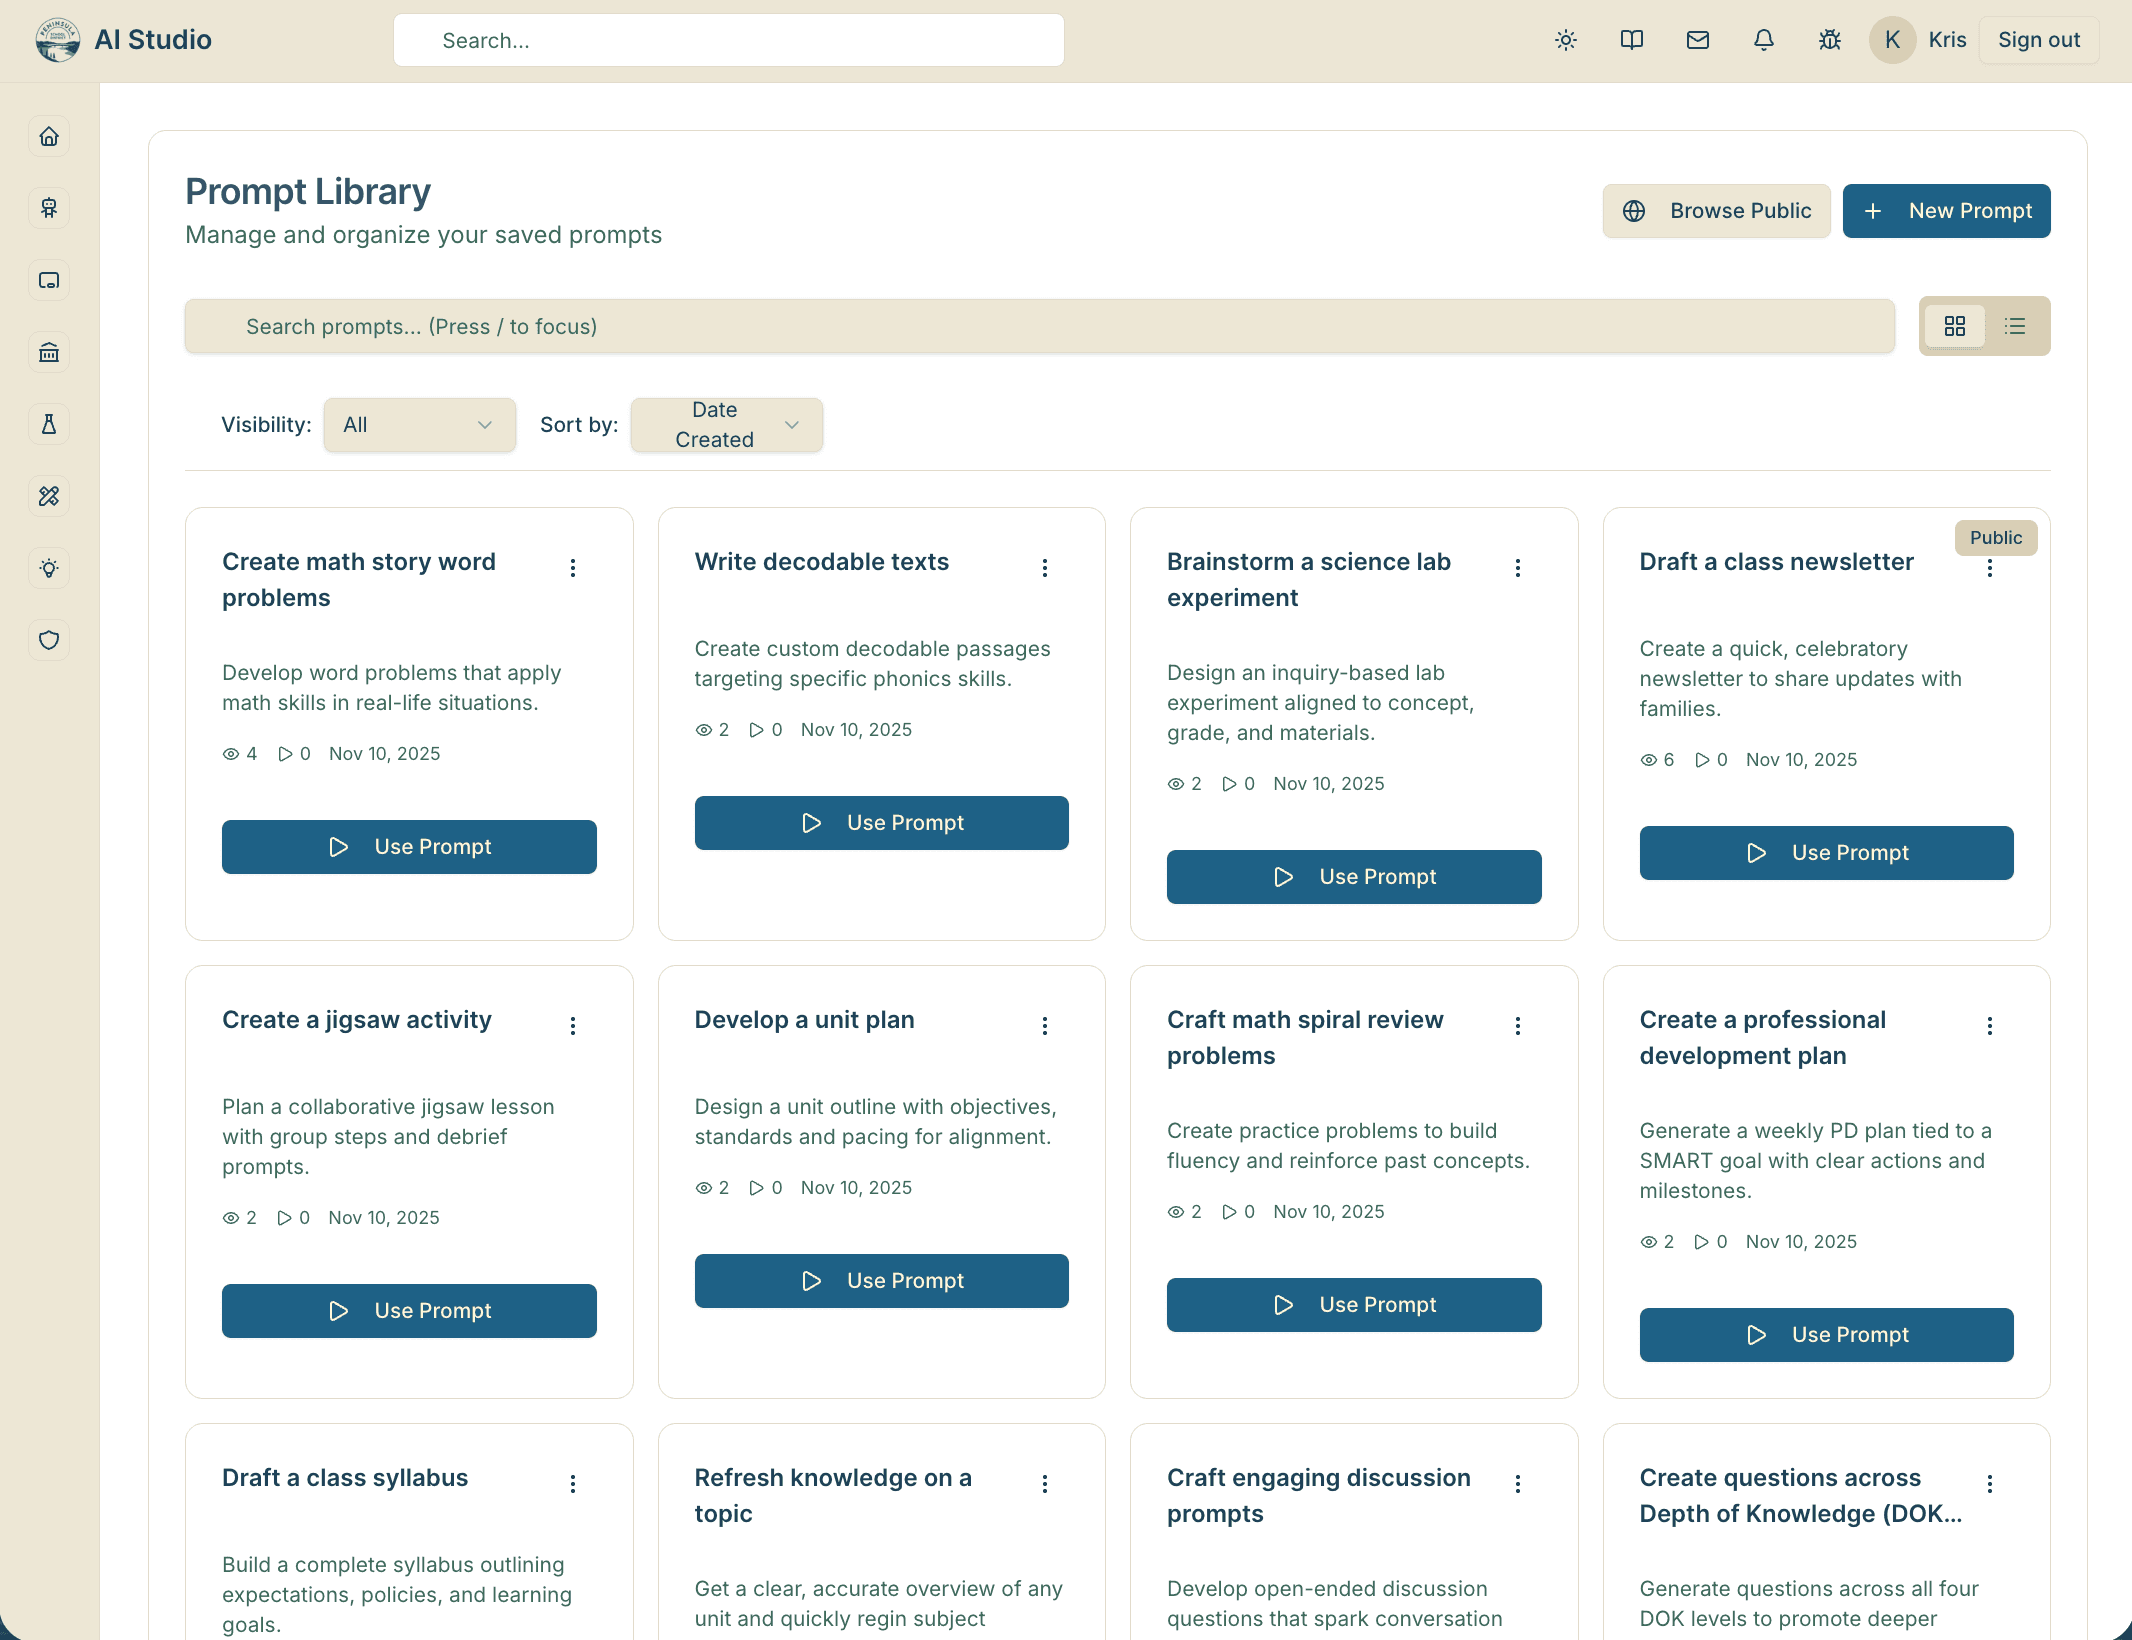Open the lightbulb ideas icon in the sidebar
This screenshot has width=2132, height=1640.
coord(49,568)
